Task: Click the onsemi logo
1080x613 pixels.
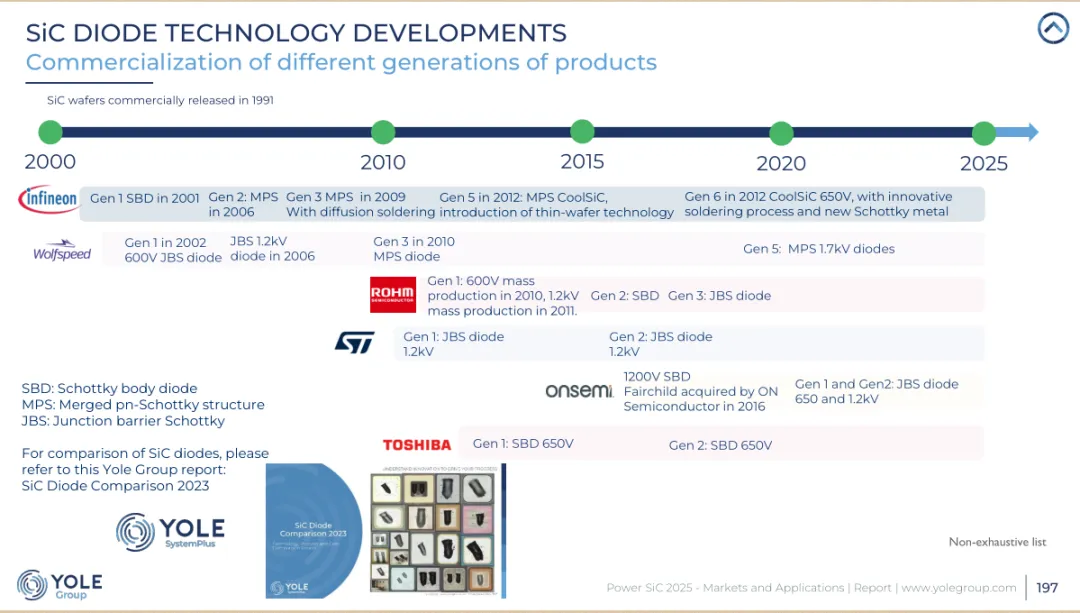Action: [579, 391]
